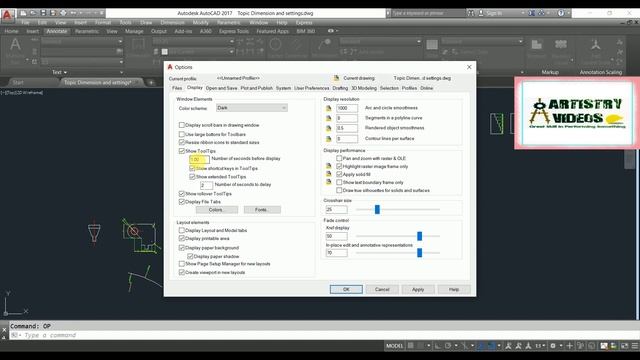The height and width of the screenshot is (360, 640).
Task: Click drawing icon beside Segments in a polyline curve
Action: point(329,118)
